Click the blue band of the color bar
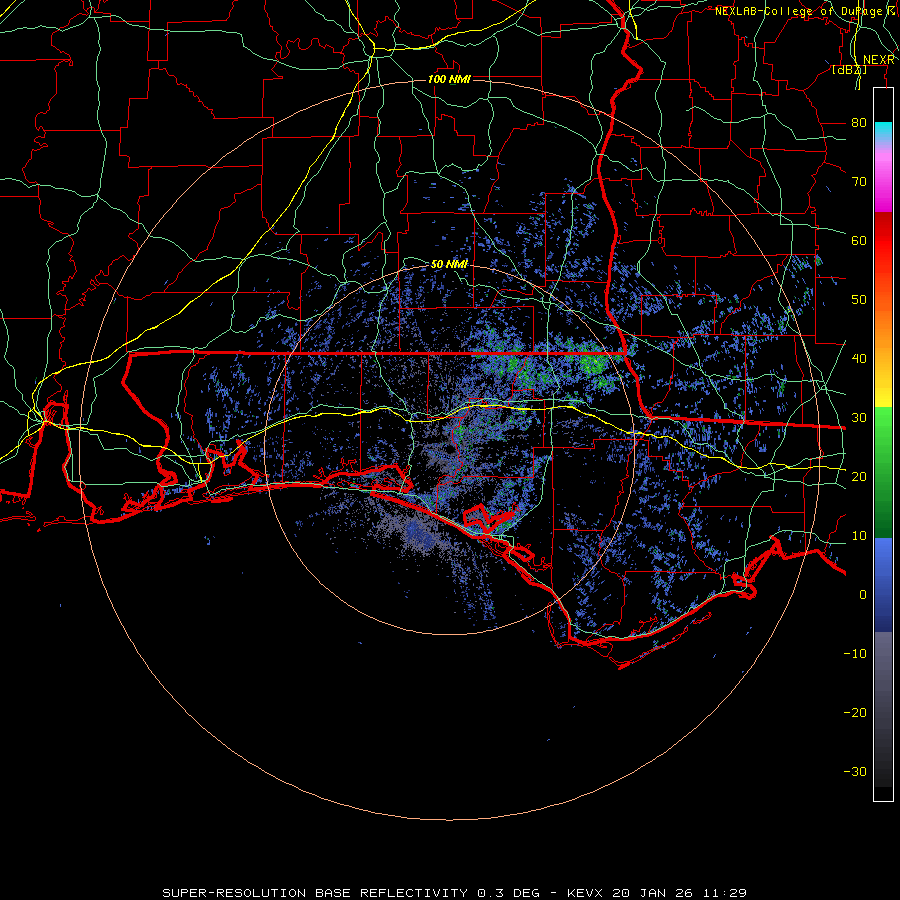 883,585
